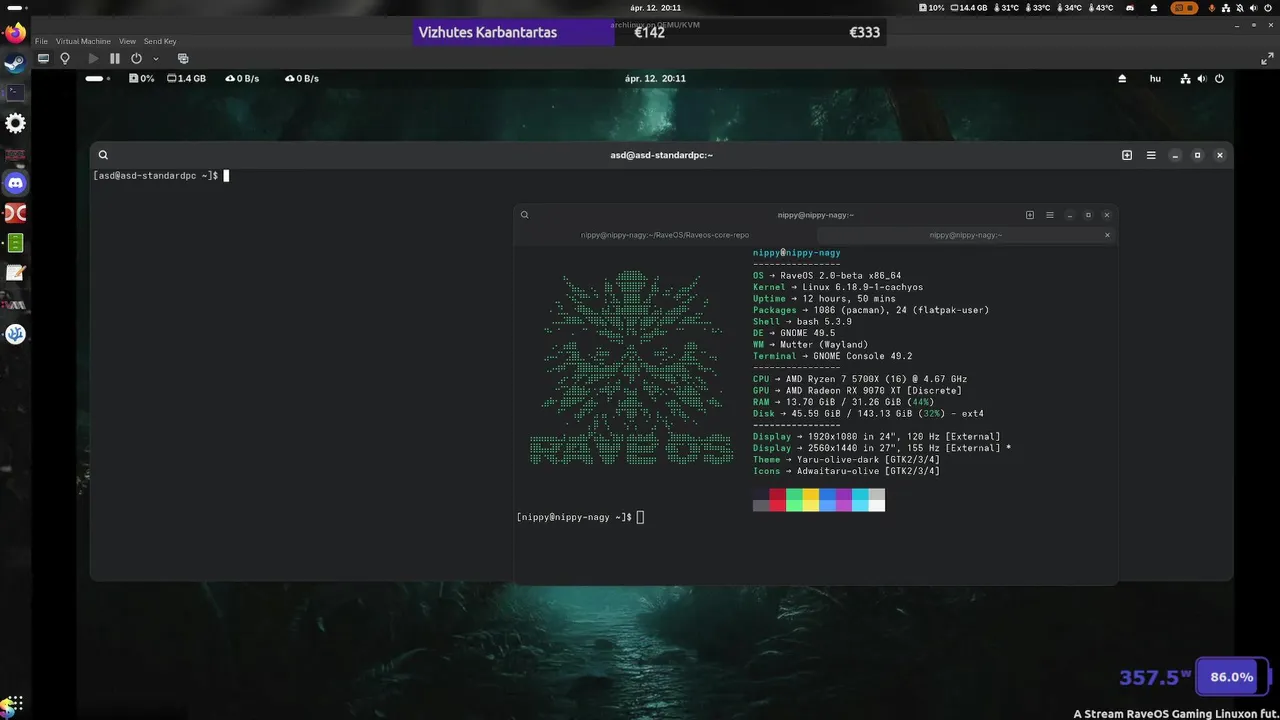Image resolution: width=1280 pixels, height=720 pixels.
Task: Click the 43°C temperature indicator
Action: tap(1099, 8)
